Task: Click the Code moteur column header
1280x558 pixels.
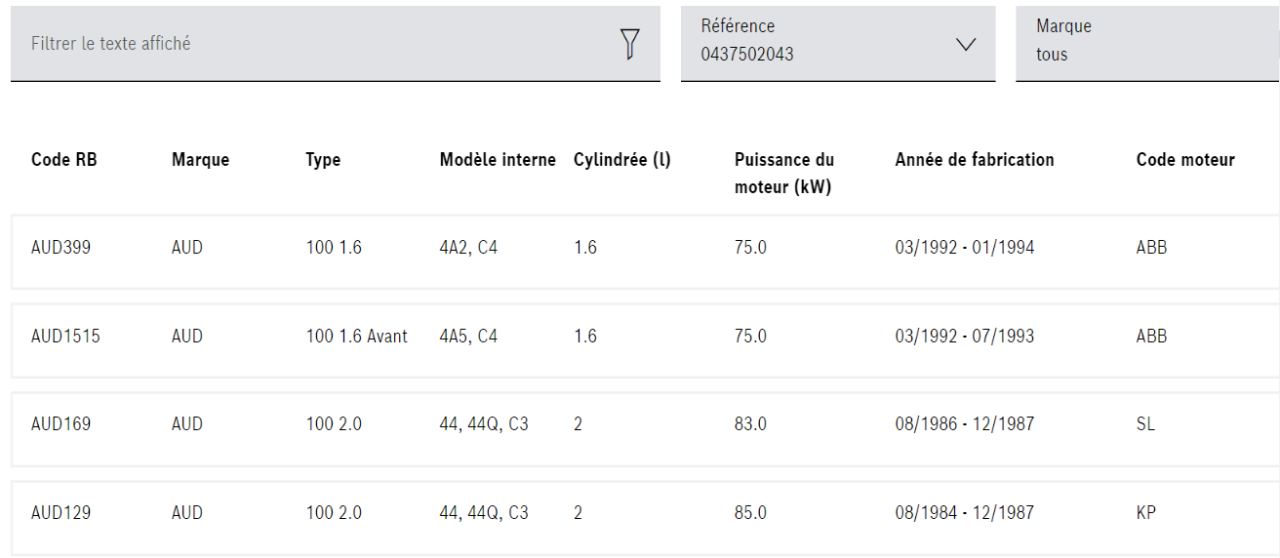Action: pos(1185,160)
